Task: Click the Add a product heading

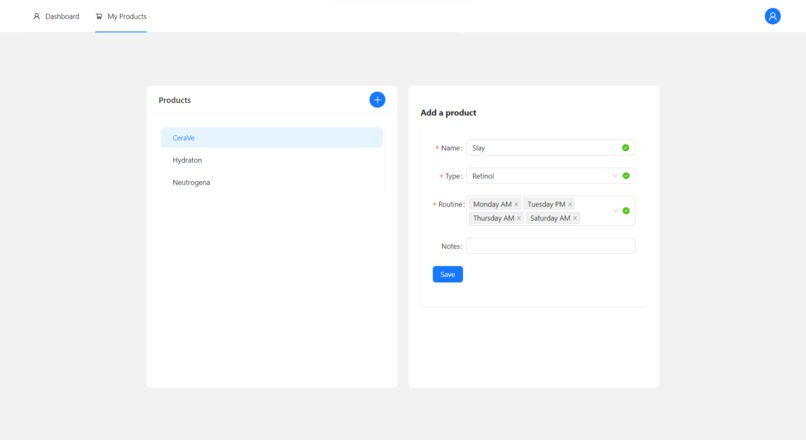Action: (x=448, y=113)
